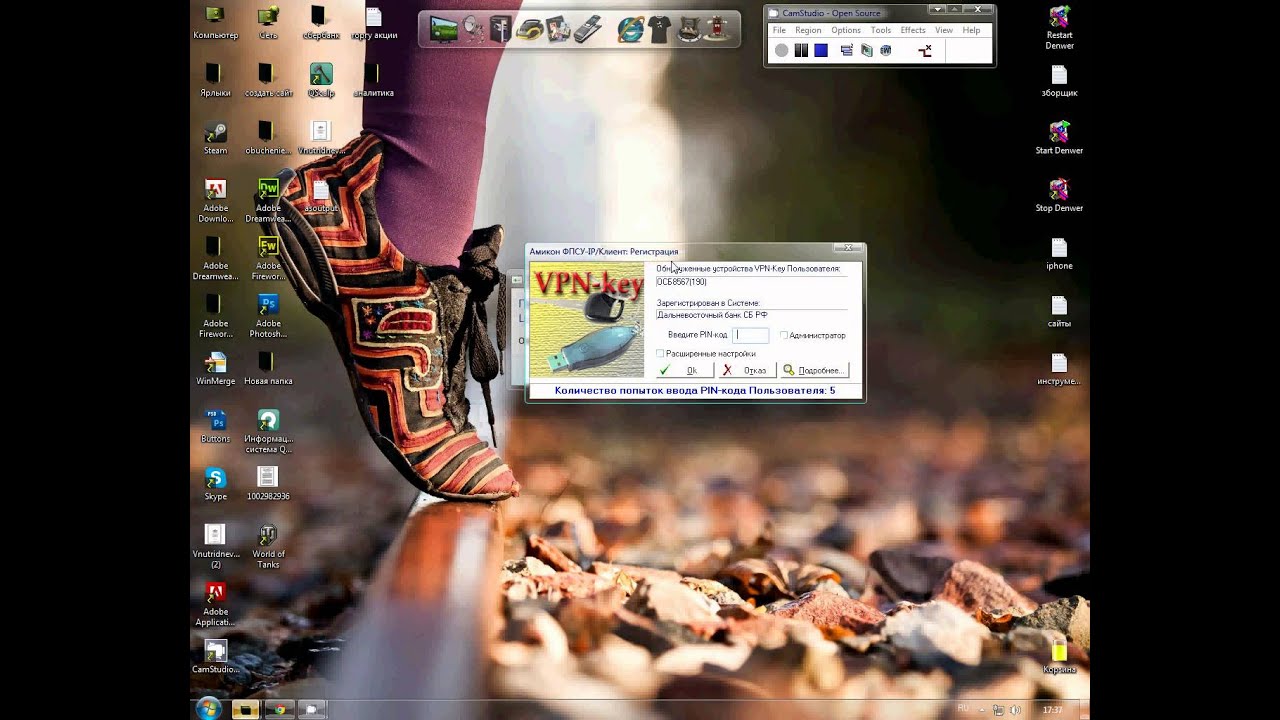Click the black t-shirt dock icon
The image size is (1280, 720).
click(x=659, y=29)
